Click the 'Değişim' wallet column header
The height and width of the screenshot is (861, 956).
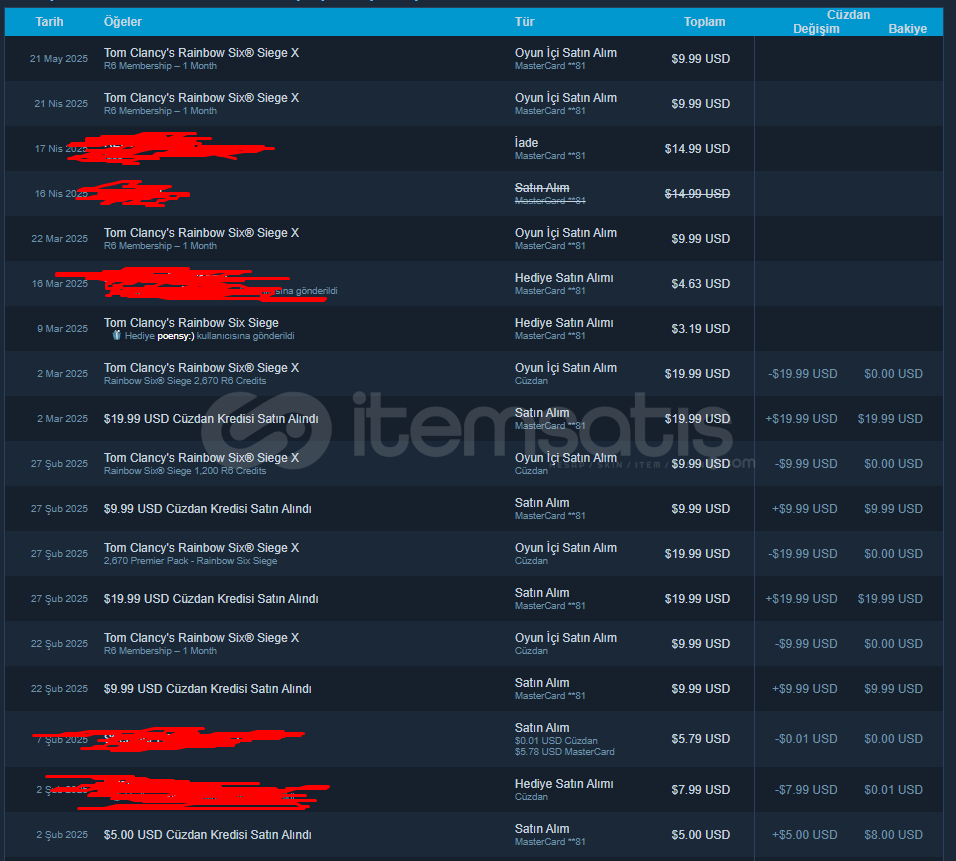coord(816,29)
